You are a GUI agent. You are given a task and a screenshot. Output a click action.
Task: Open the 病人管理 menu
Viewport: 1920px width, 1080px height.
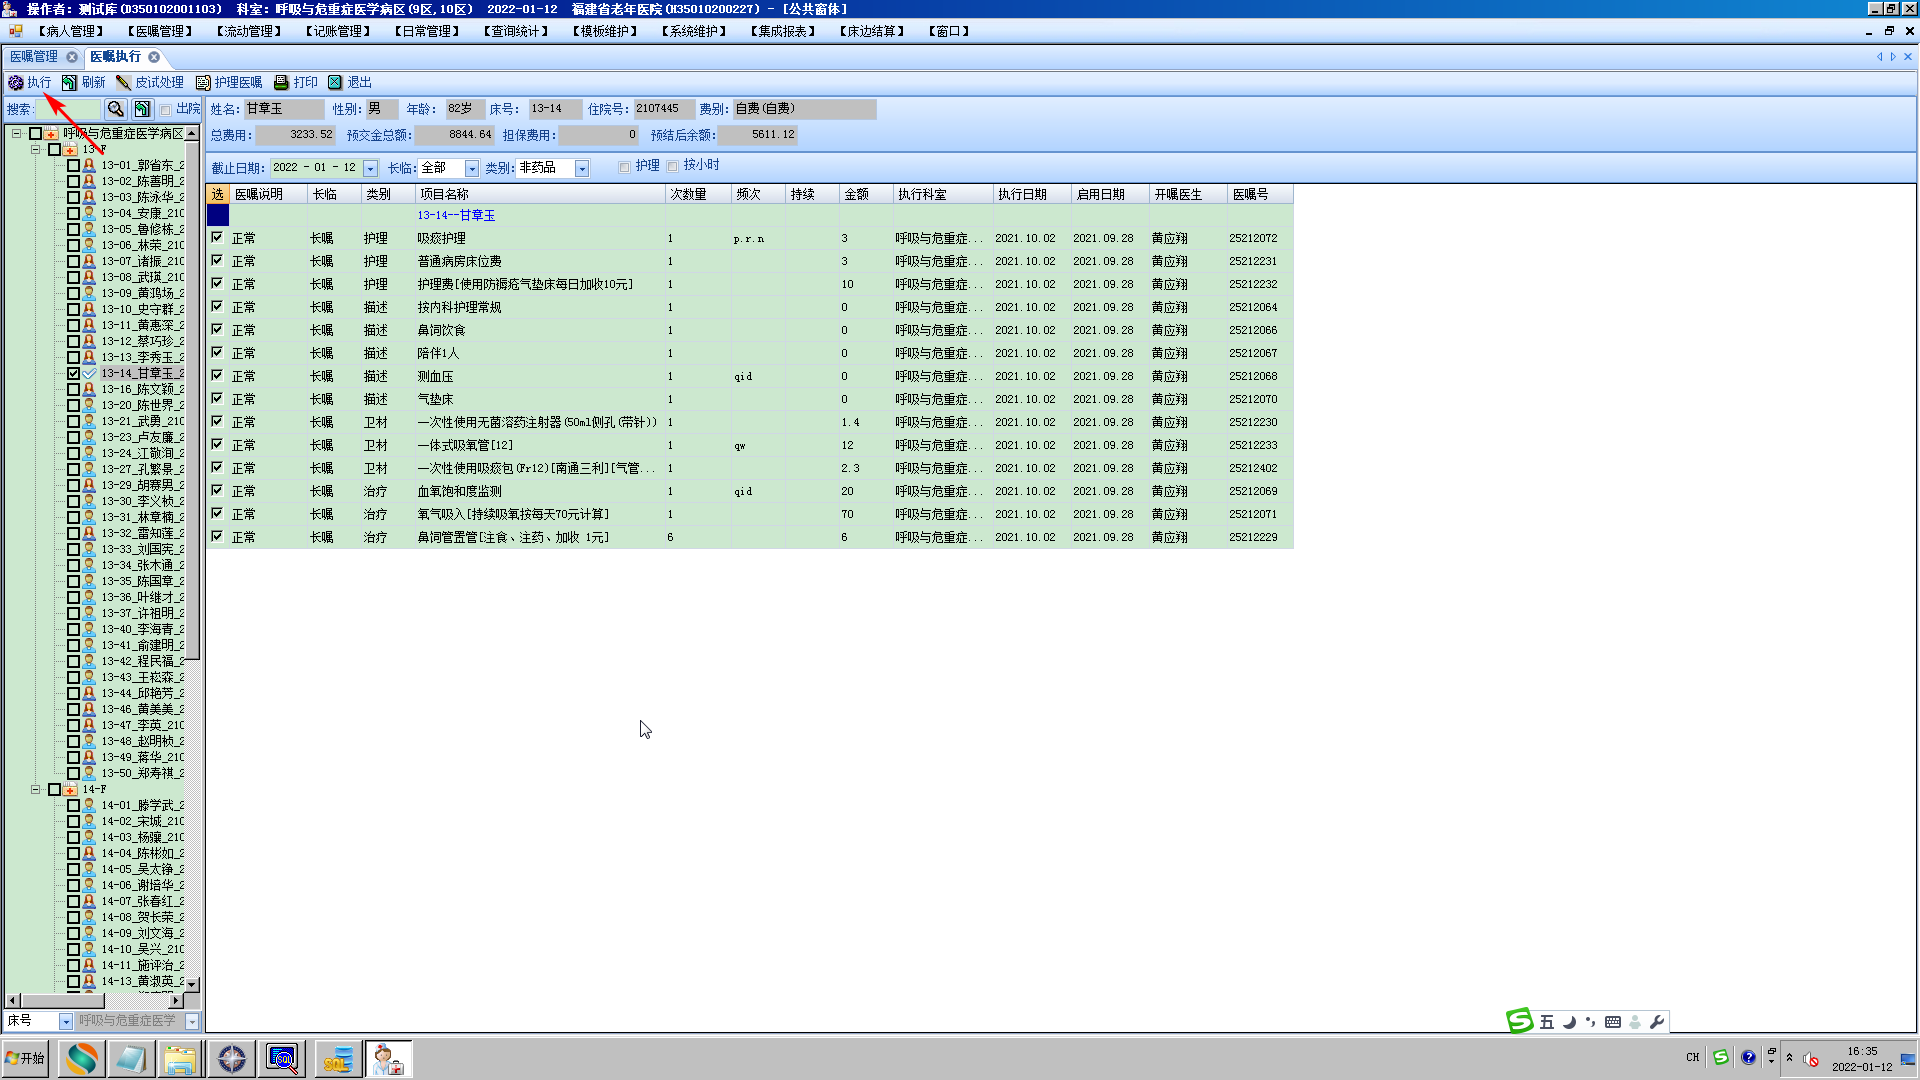(70, 31)
